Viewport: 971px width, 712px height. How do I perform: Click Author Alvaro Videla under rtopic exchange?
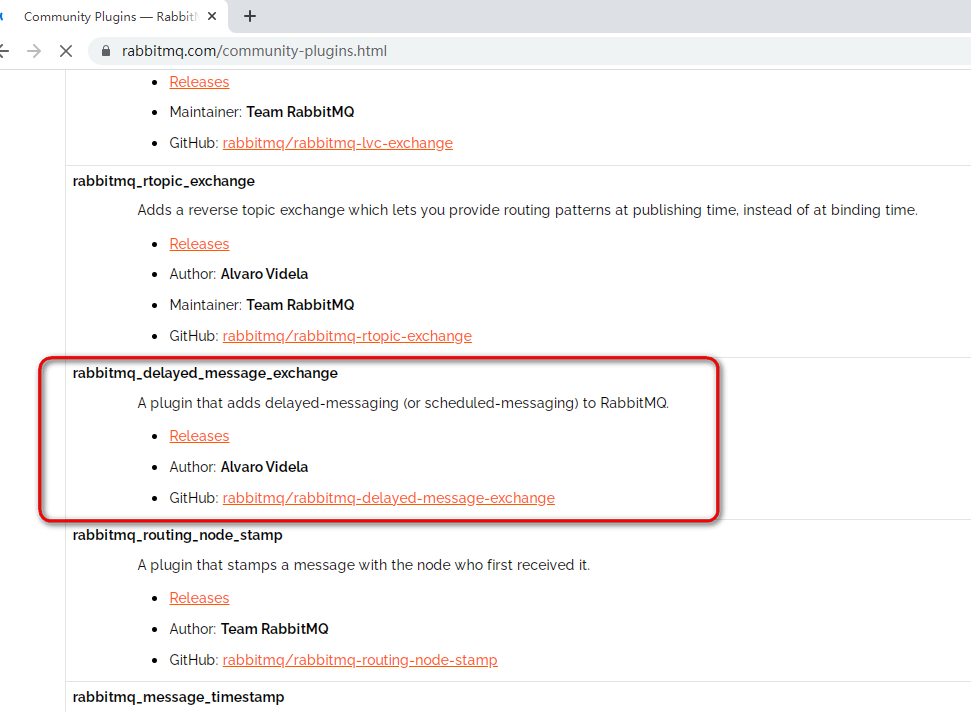[238, 274]
